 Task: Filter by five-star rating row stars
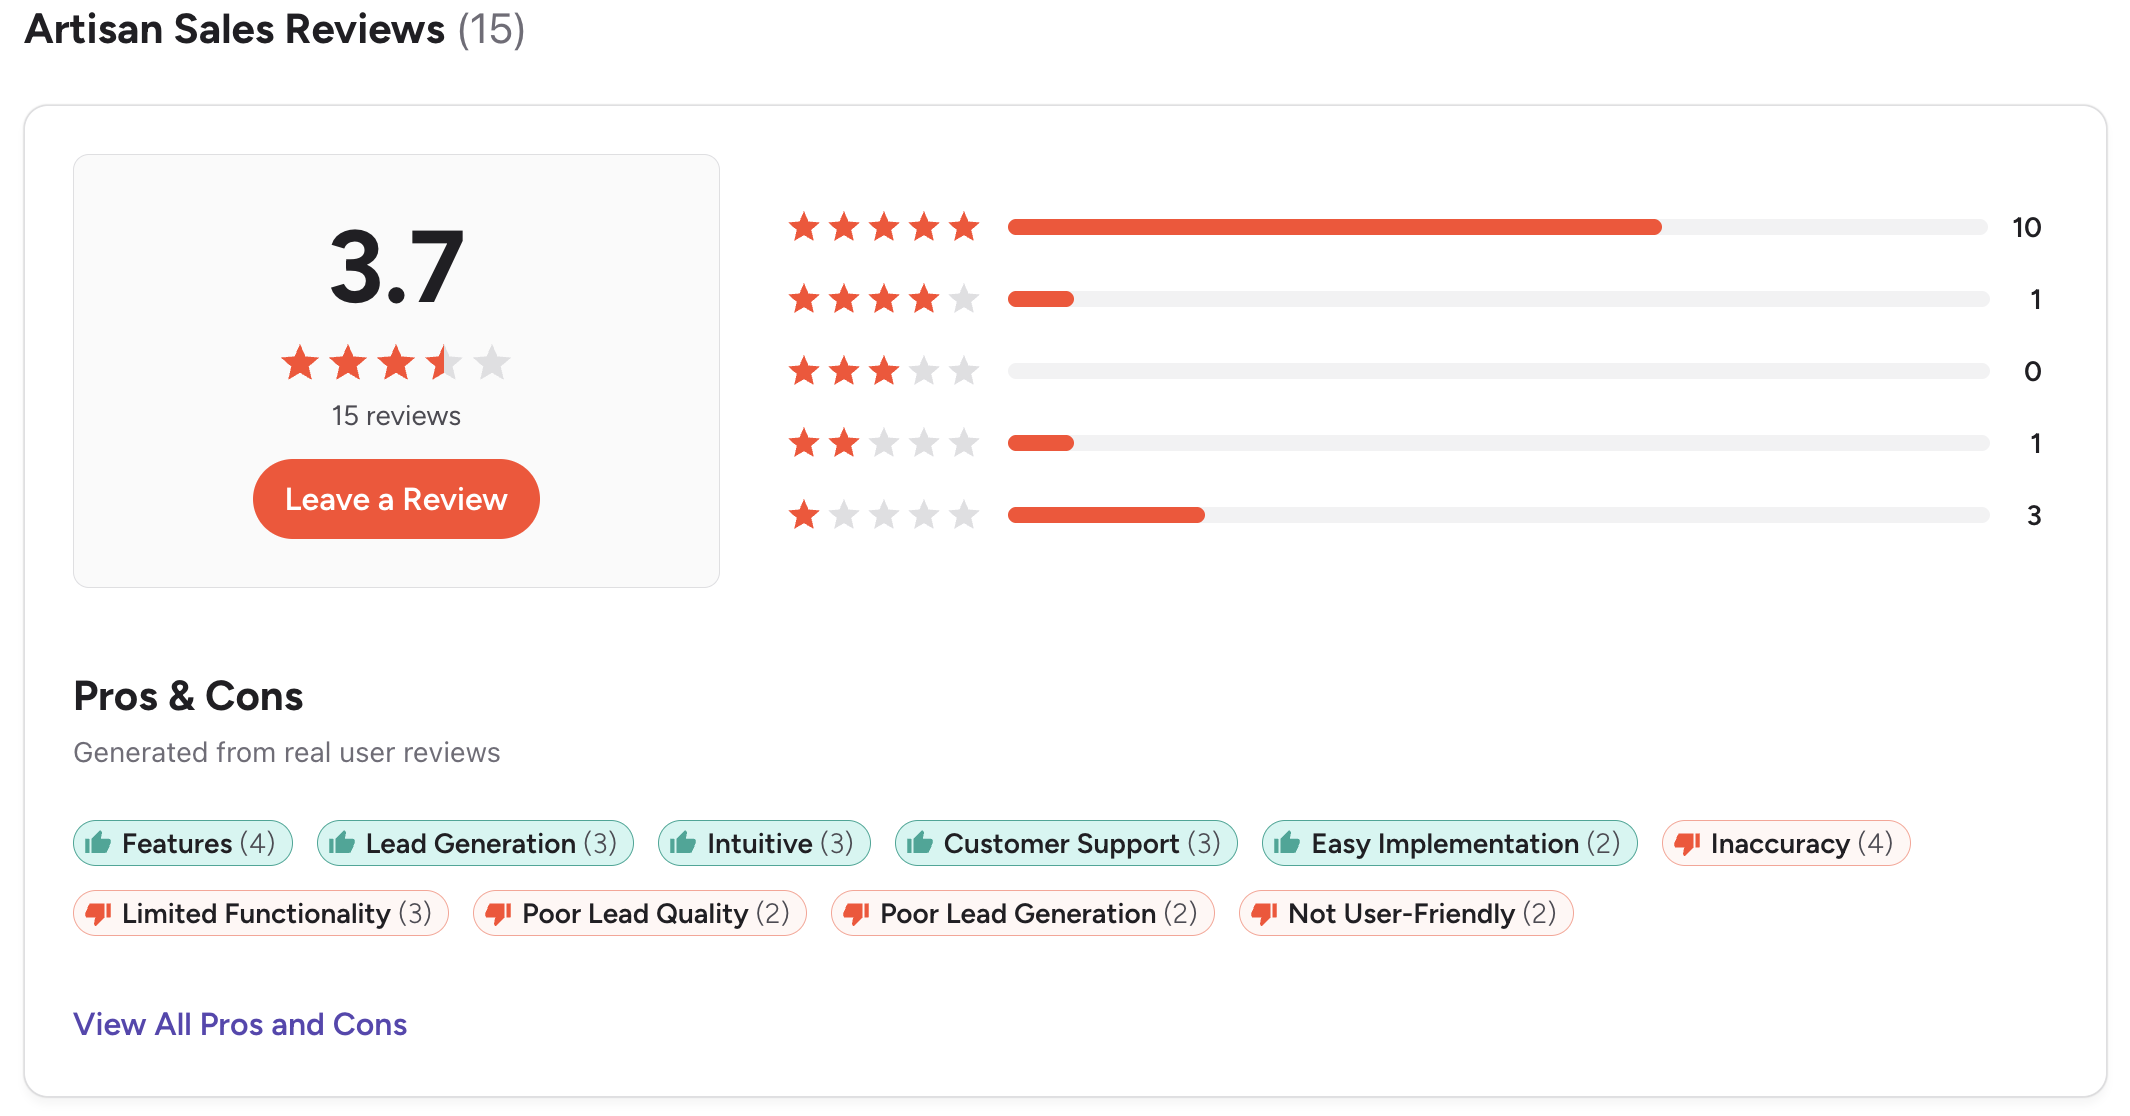883,227
